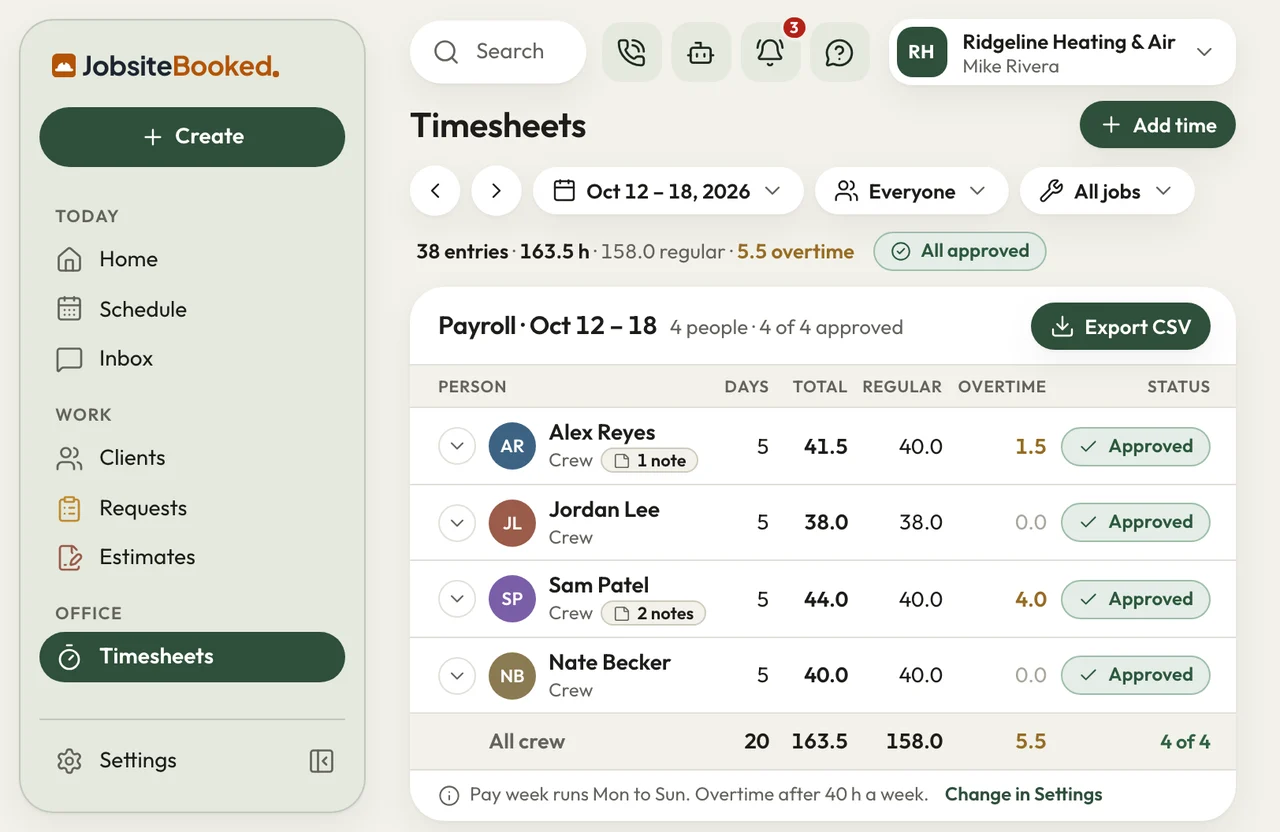
Task: Open Home in the sidebar
Action: tap(192, 260)
